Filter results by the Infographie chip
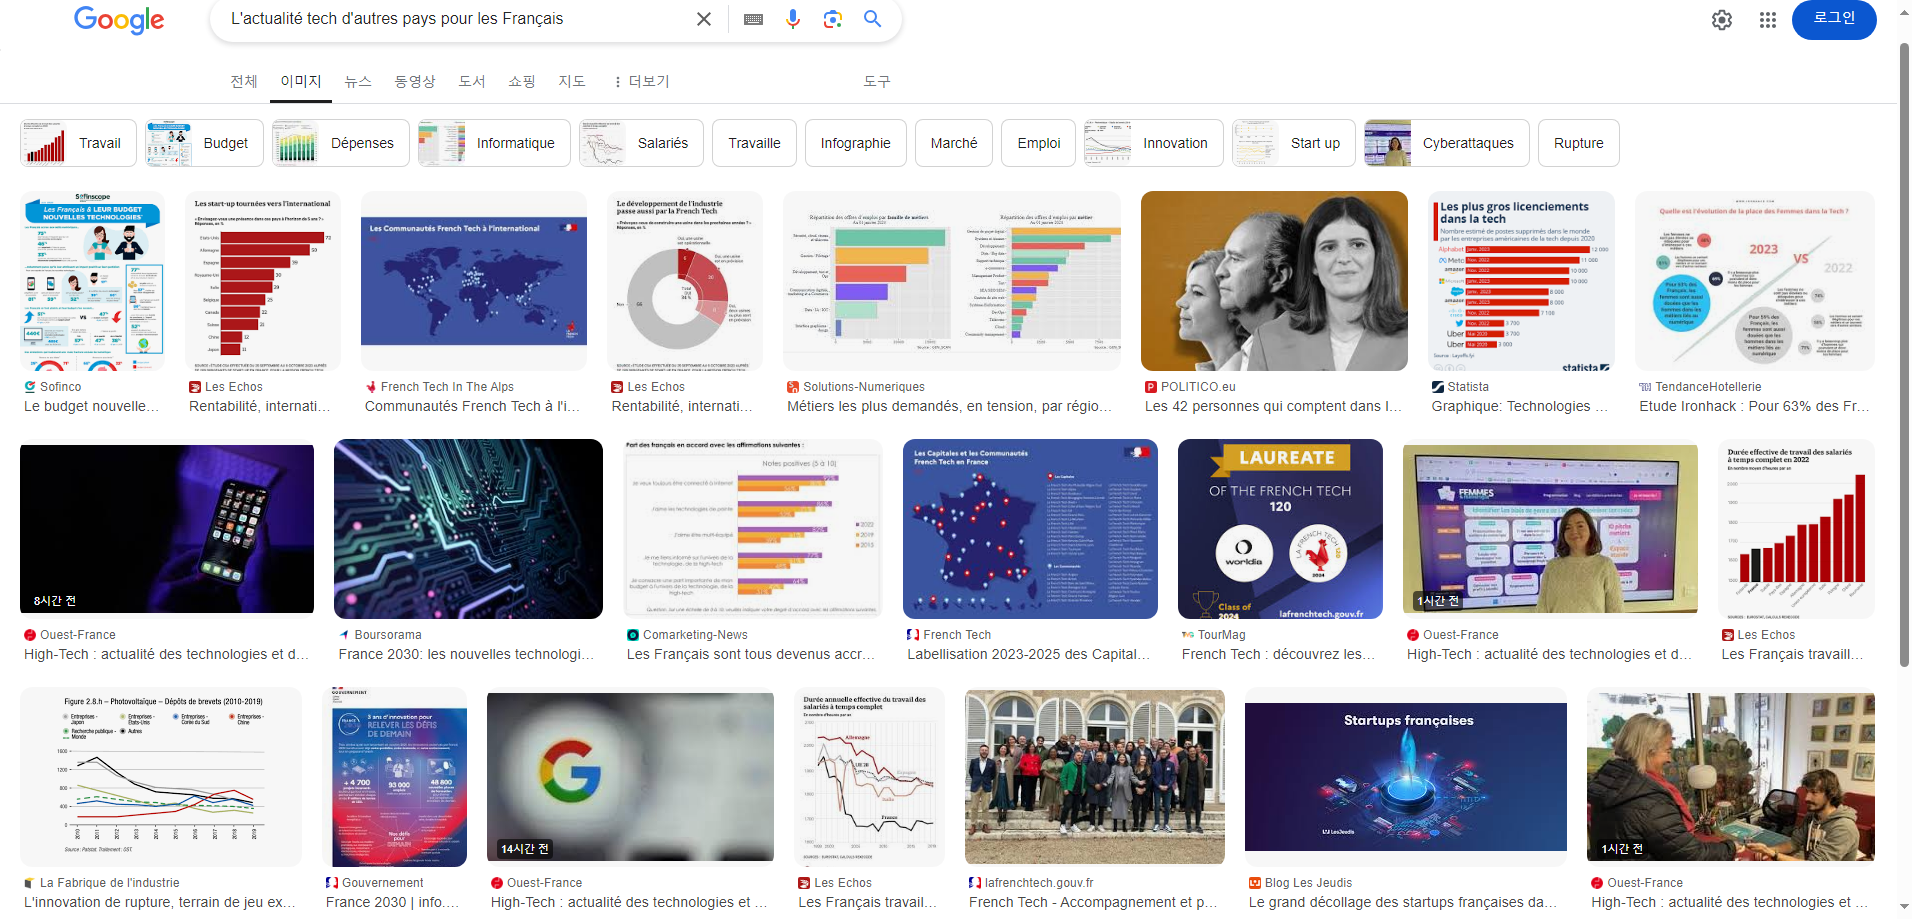 (855, 143)
